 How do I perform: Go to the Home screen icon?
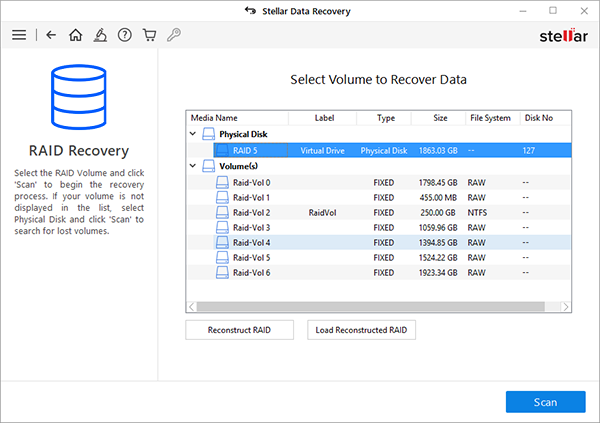[x=76, y=35]
